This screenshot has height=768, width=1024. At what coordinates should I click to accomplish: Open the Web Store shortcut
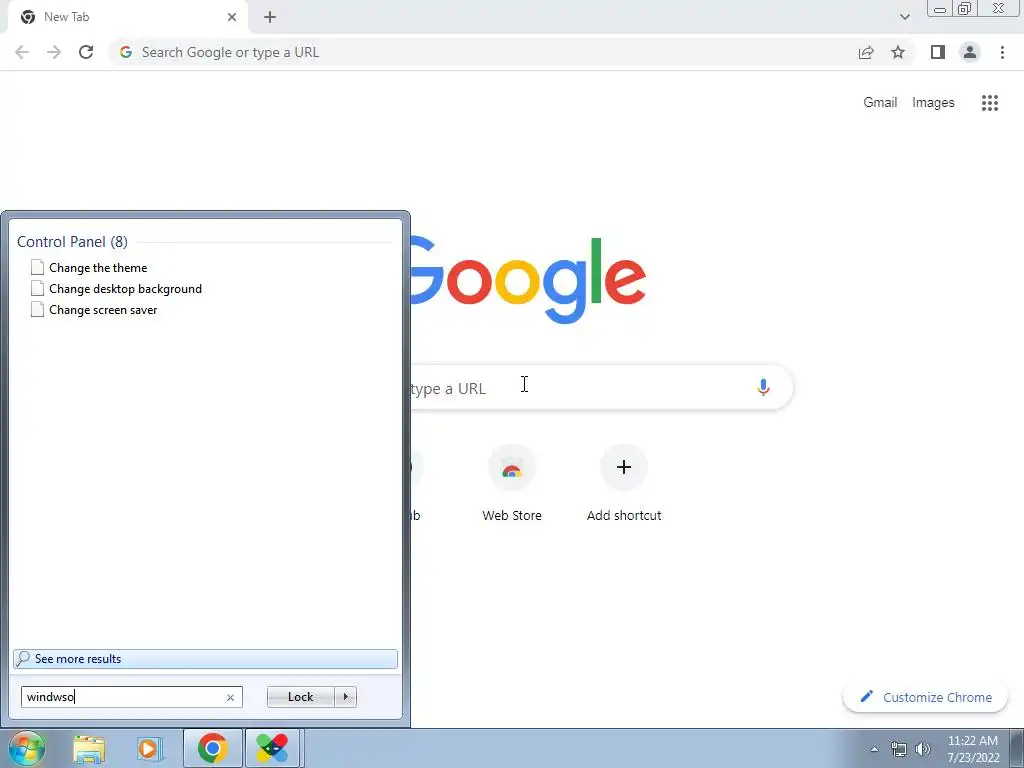512,484
